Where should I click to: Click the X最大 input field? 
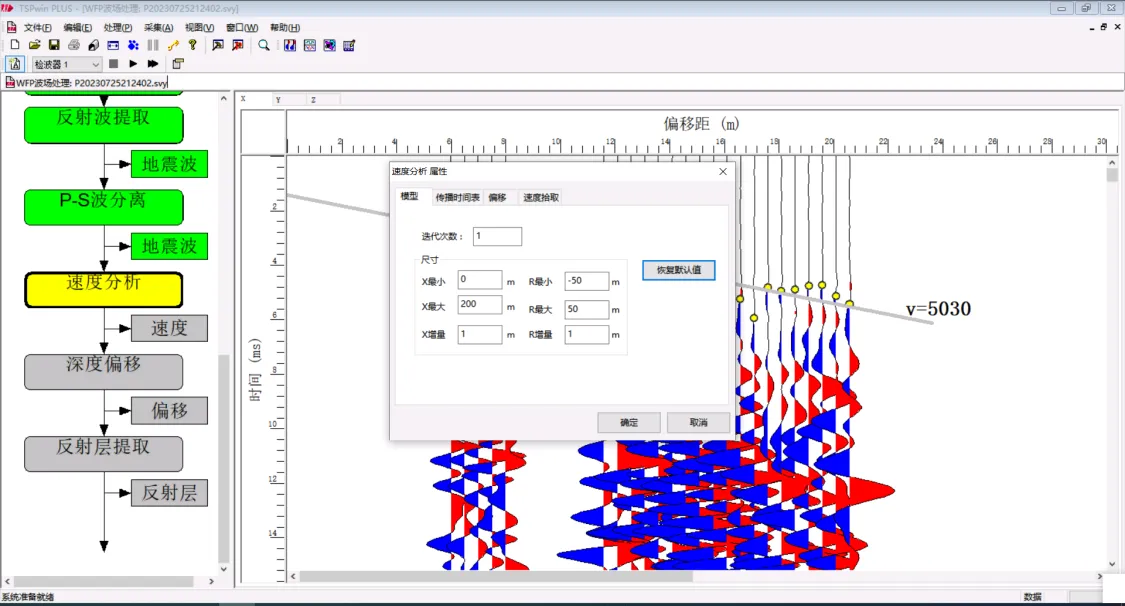tap(480, 305)
